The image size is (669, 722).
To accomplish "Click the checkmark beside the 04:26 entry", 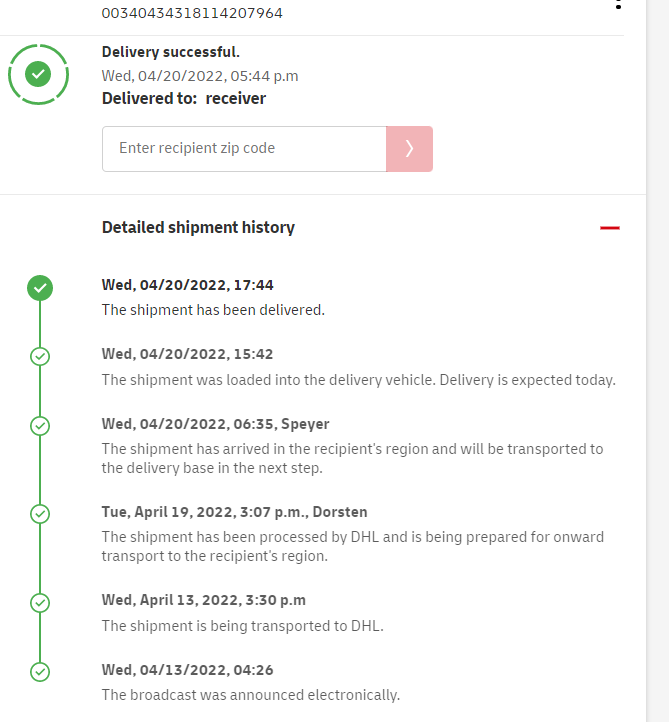I will pyautogui.click(x=40, y=672).
